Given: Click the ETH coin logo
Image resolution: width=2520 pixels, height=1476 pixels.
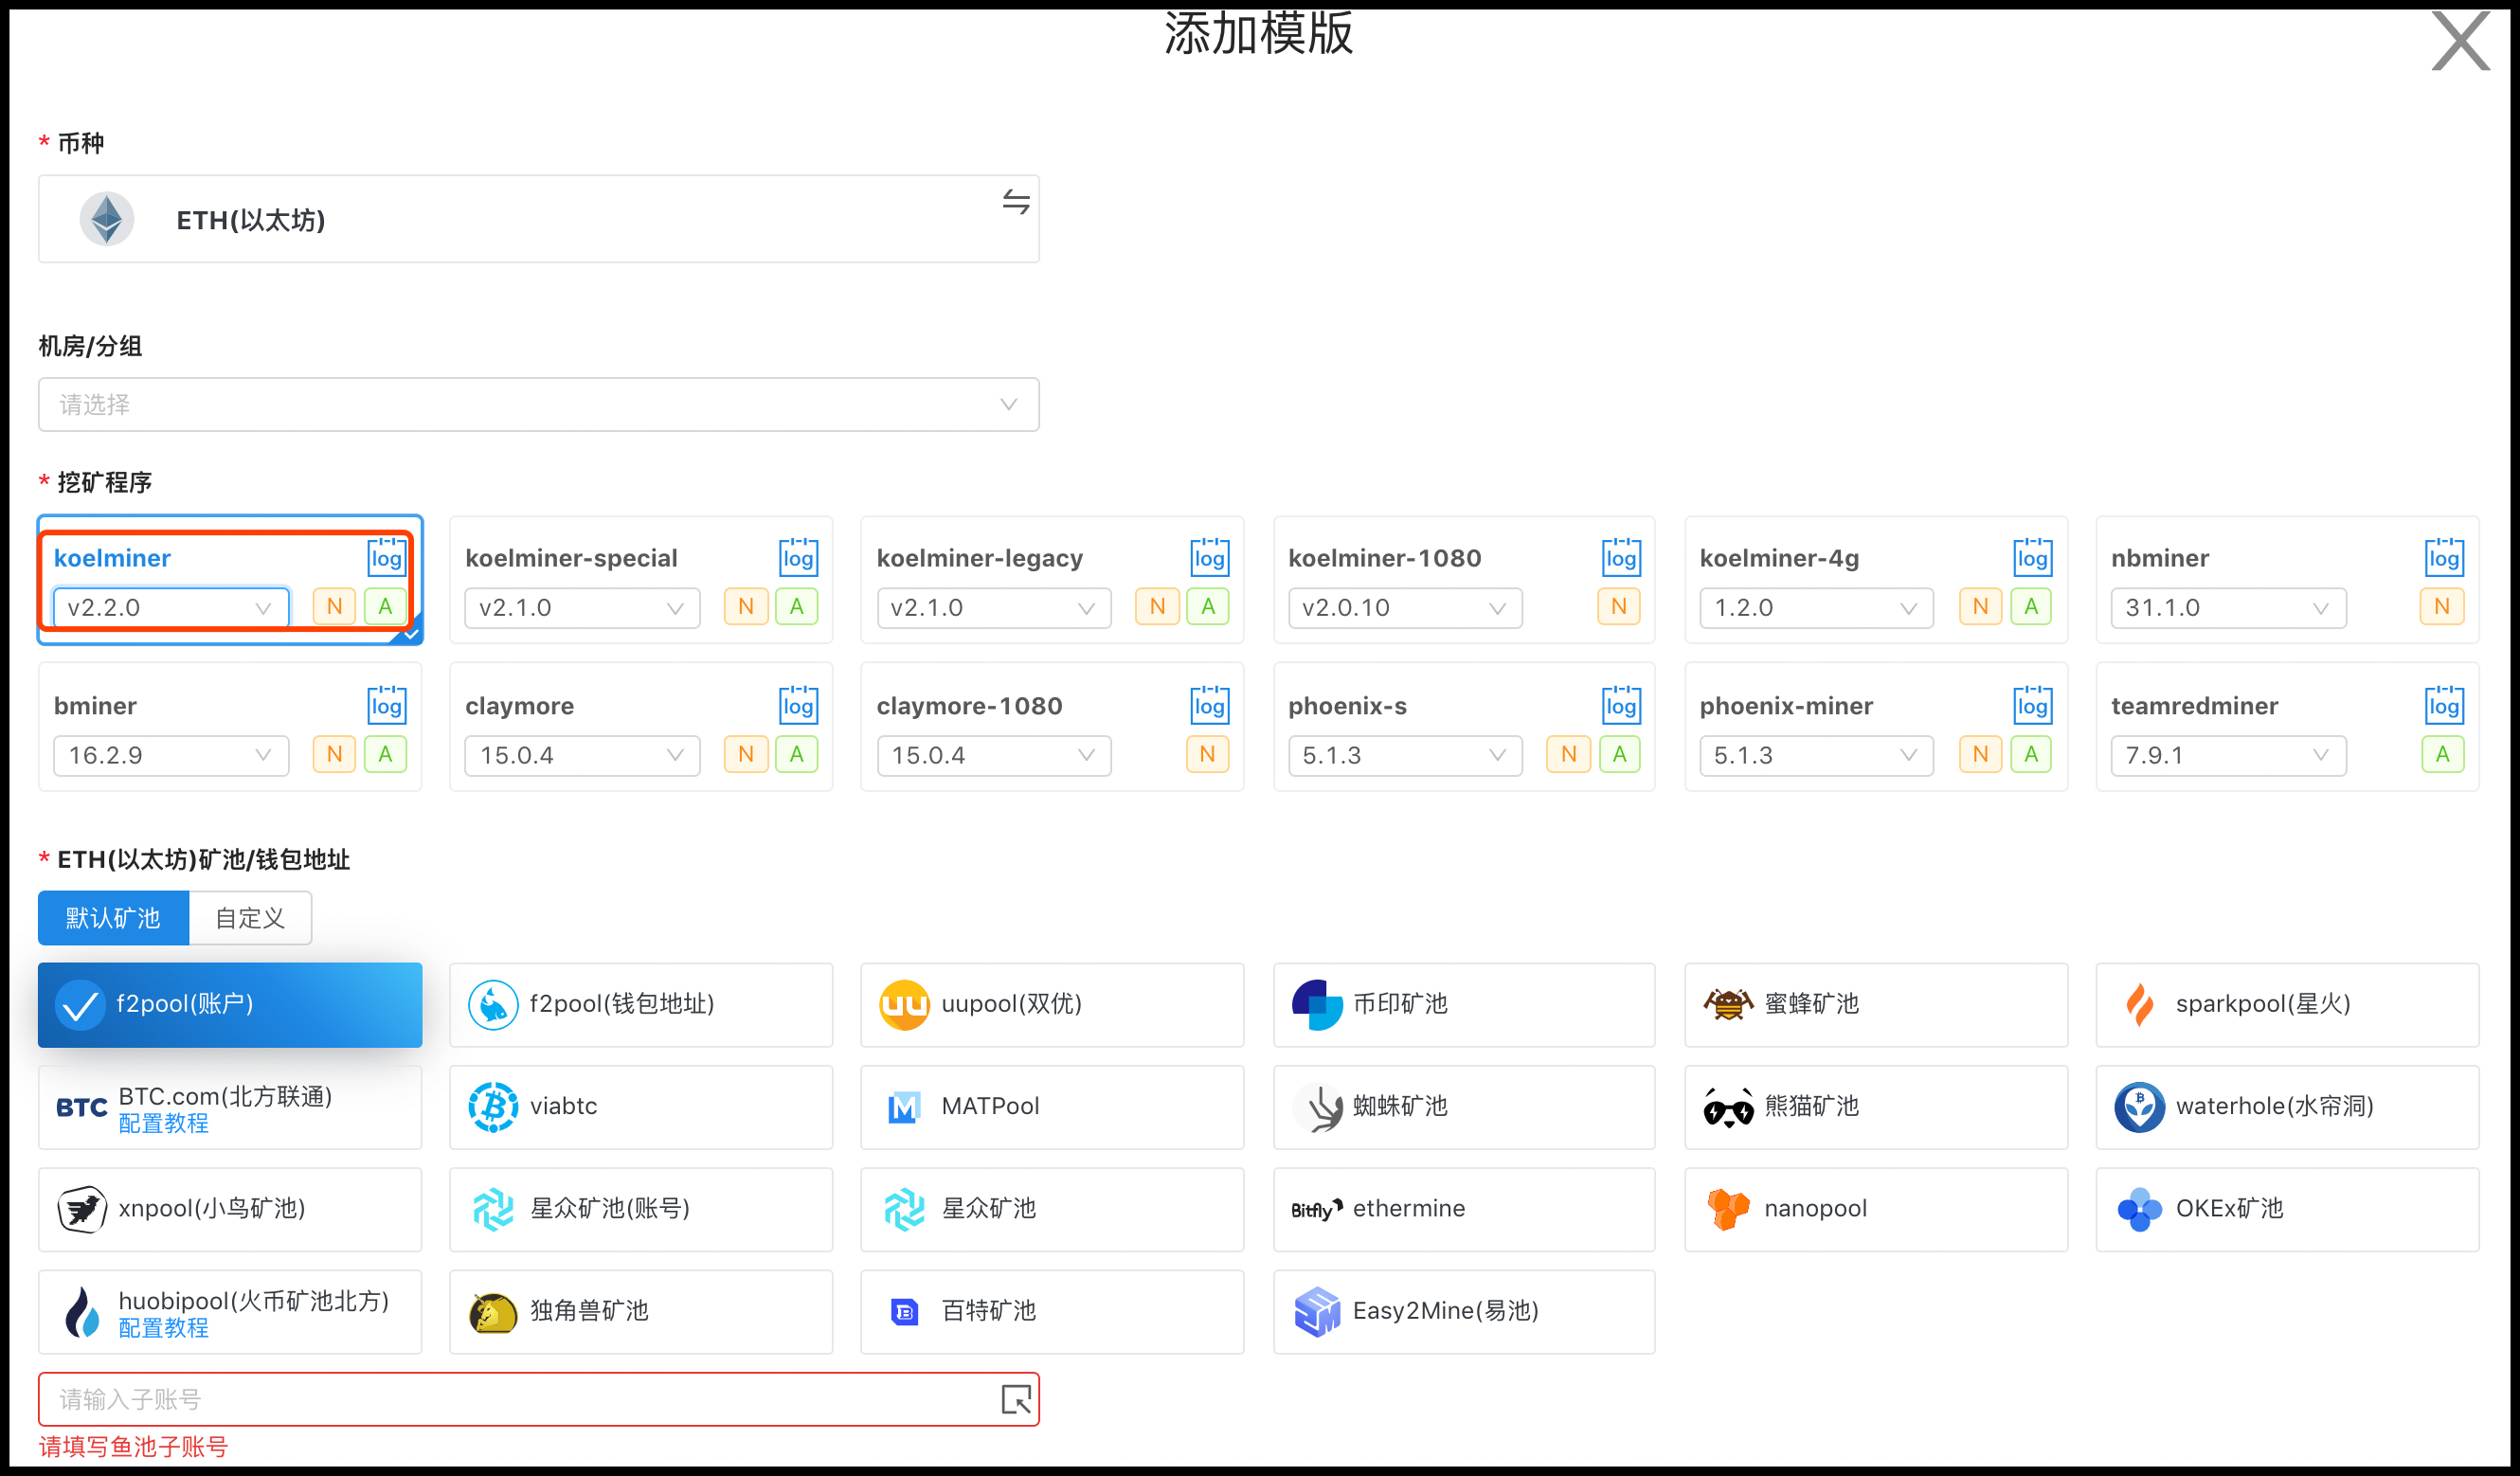Looking at the screenshot, I should click(x=107, y=219).
